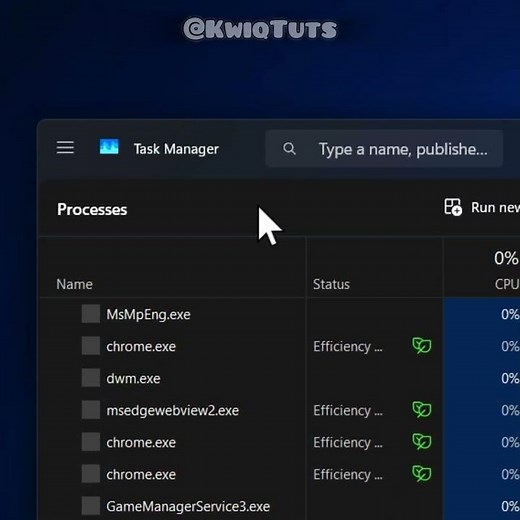Open the Task Manager hamburger navigation menu
520x520 pixels.
65,147
